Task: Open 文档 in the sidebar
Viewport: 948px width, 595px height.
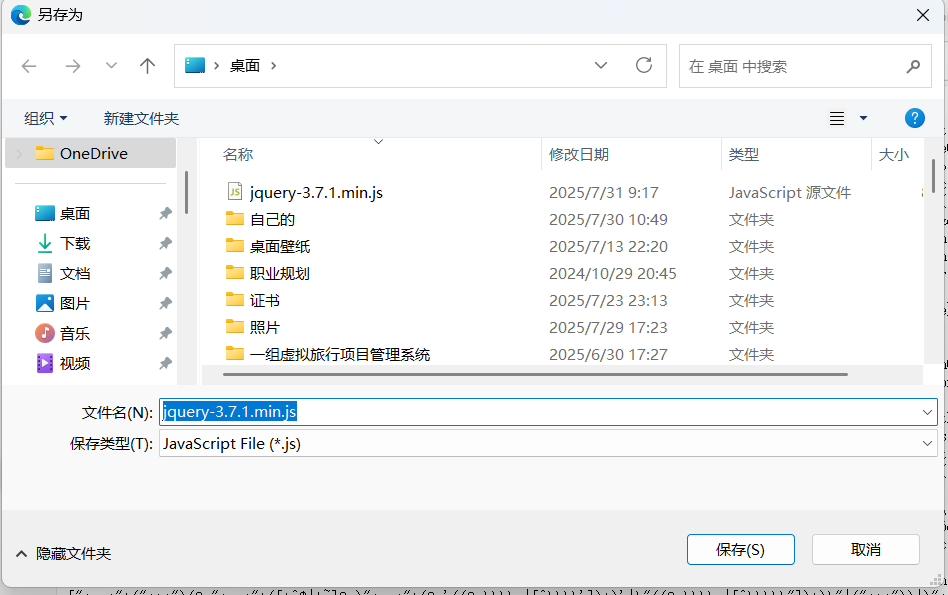Action: point(75,273)
